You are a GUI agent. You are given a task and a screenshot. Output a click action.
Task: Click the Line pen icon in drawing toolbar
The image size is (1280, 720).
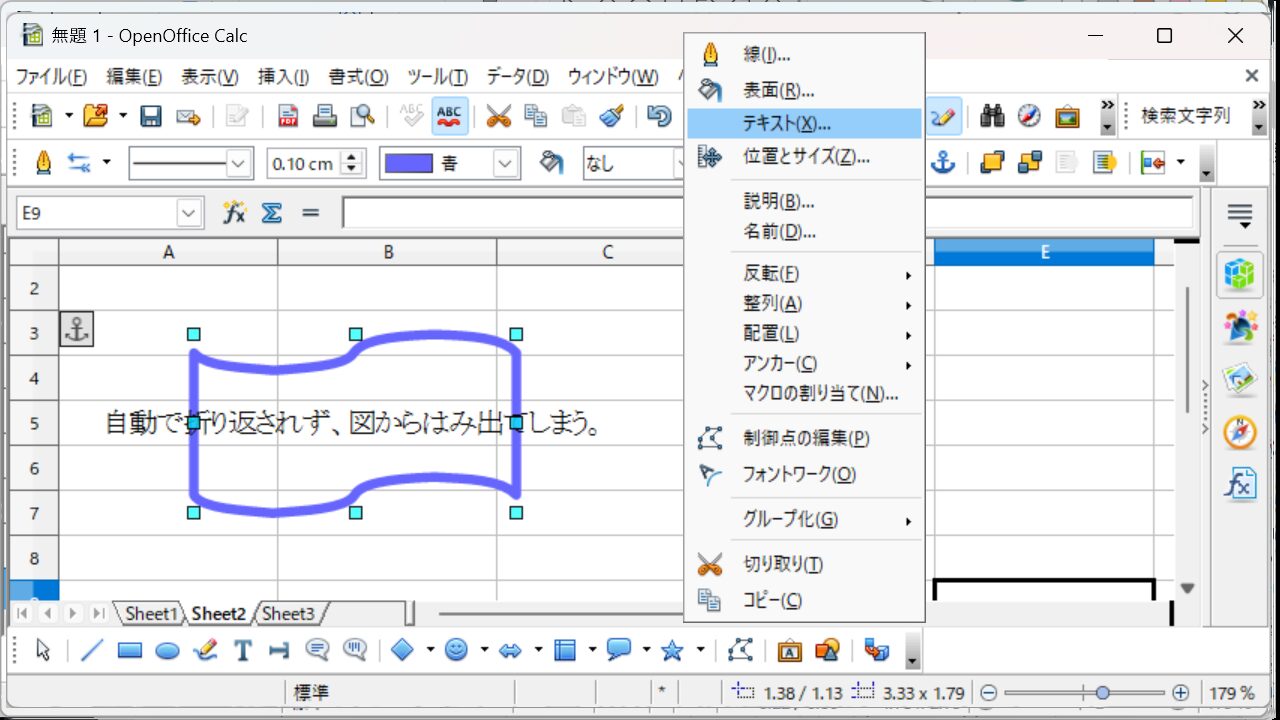point(44,162)
